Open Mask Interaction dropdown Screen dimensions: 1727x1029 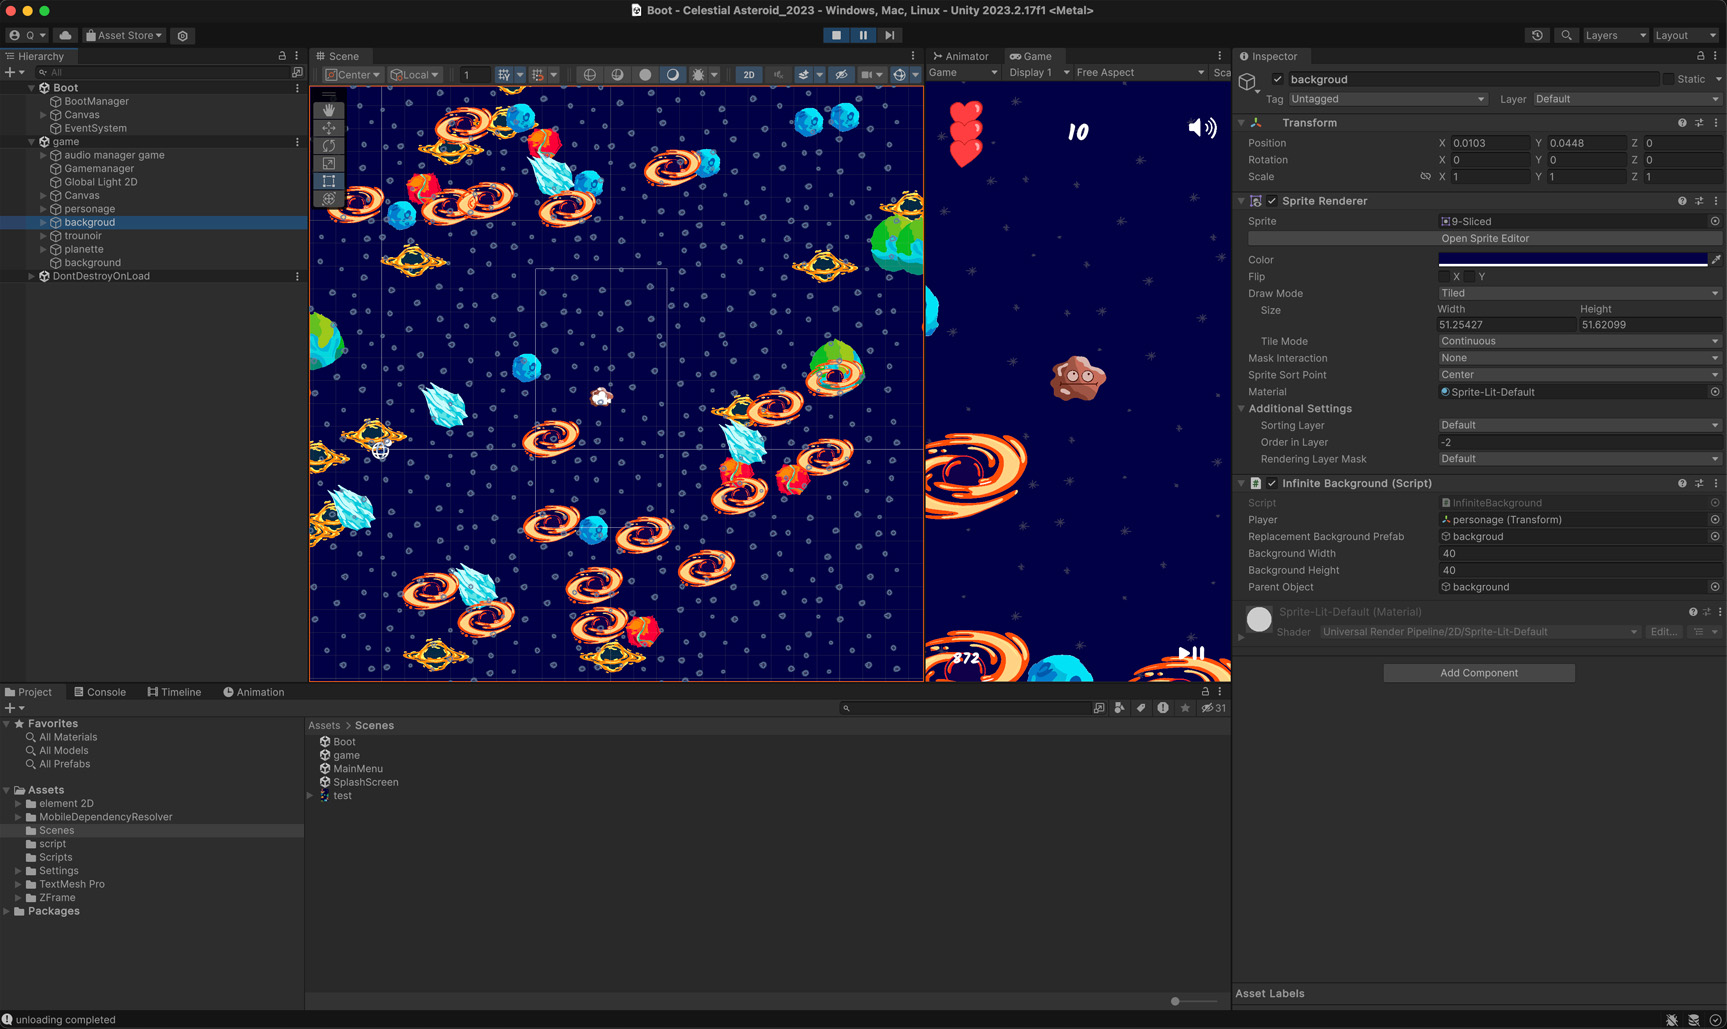click(1580, 358)
